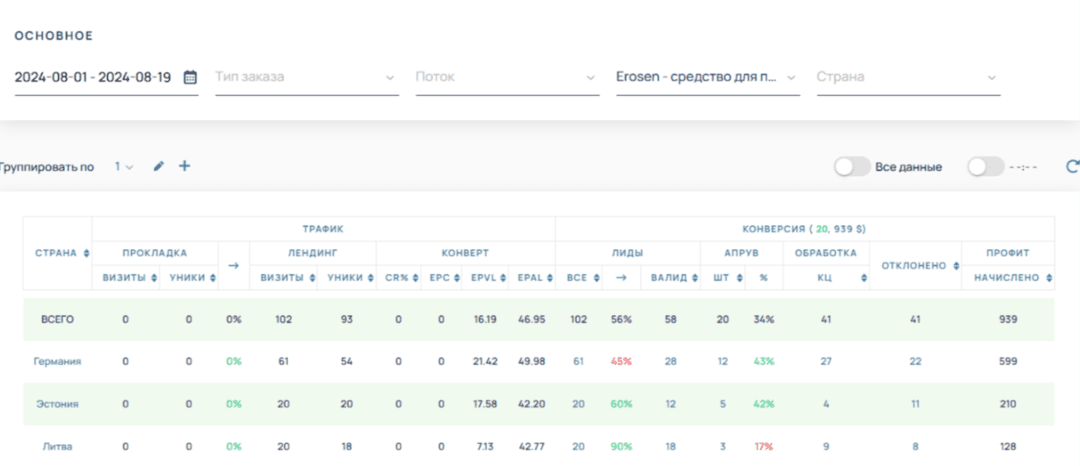This screenshot has width=1080, height=466.
Task: Click the refresh icon at top right
Action: [x=1073, y=167]
